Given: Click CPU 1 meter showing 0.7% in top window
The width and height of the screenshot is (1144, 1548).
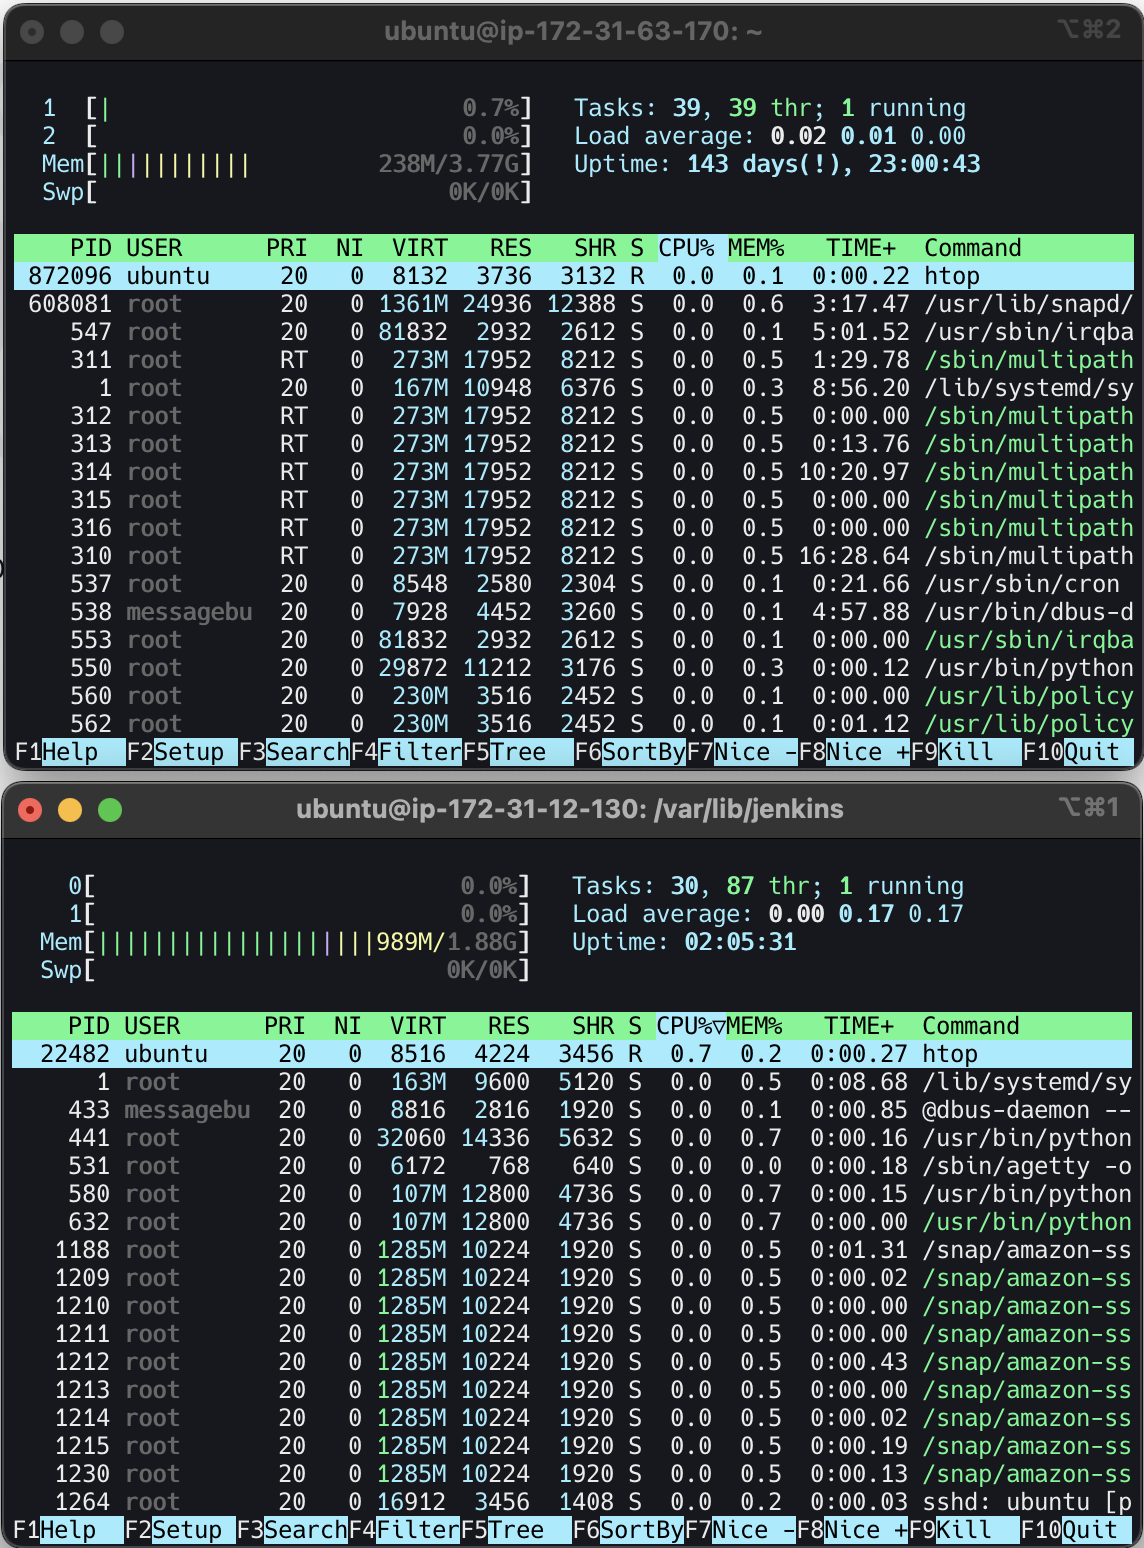Looking at the screenshot, I should (287, 108).
